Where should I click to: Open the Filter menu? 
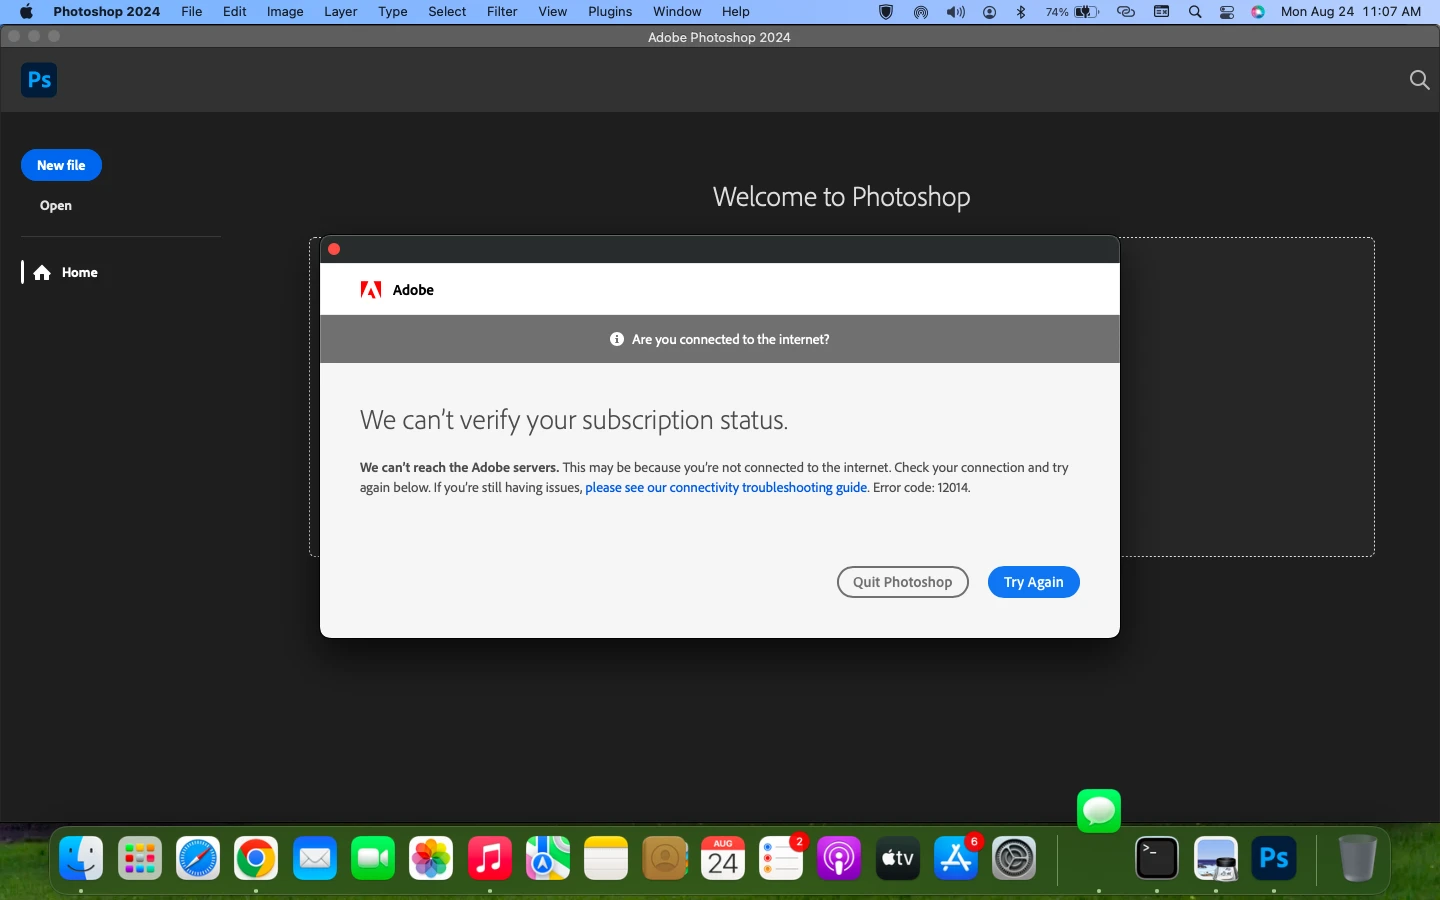(x=502, y=12)
